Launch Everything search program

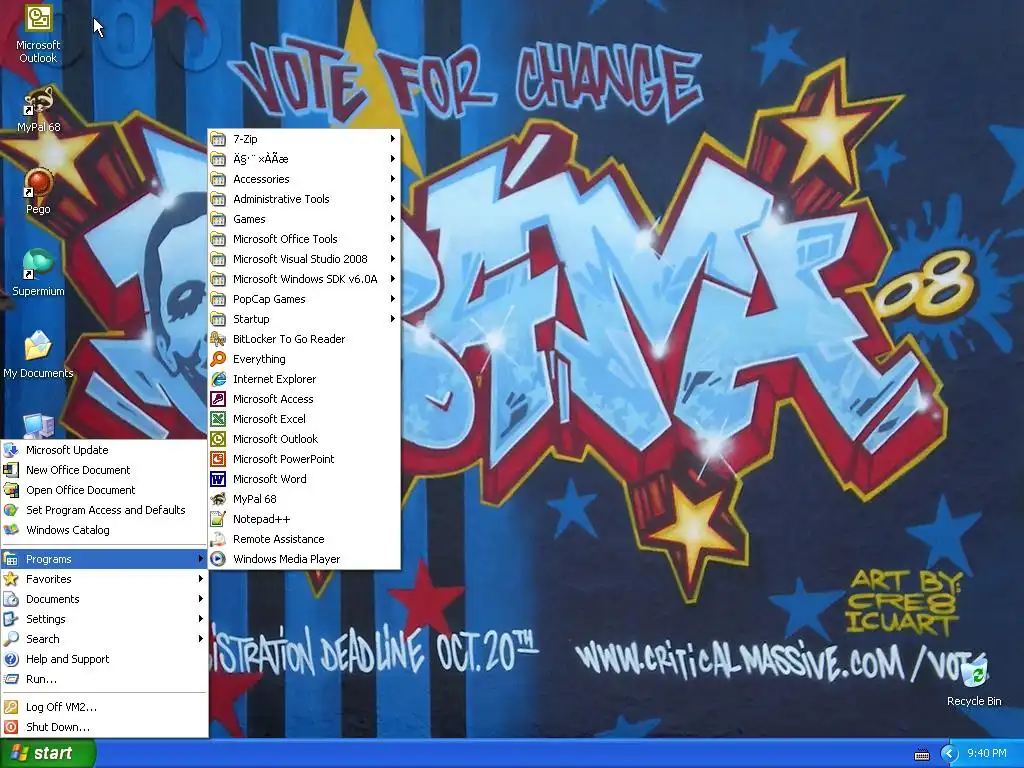304,359
